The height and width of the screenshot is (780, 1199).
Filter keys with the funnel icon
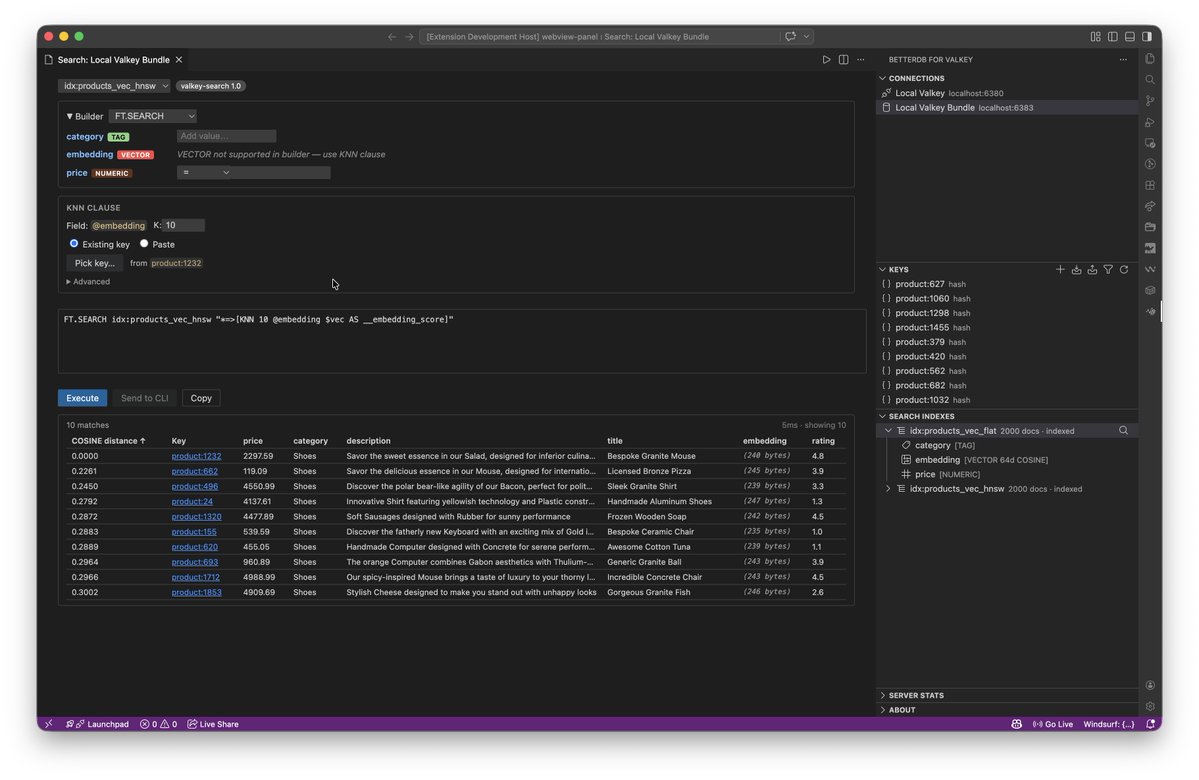[1108, 269]
